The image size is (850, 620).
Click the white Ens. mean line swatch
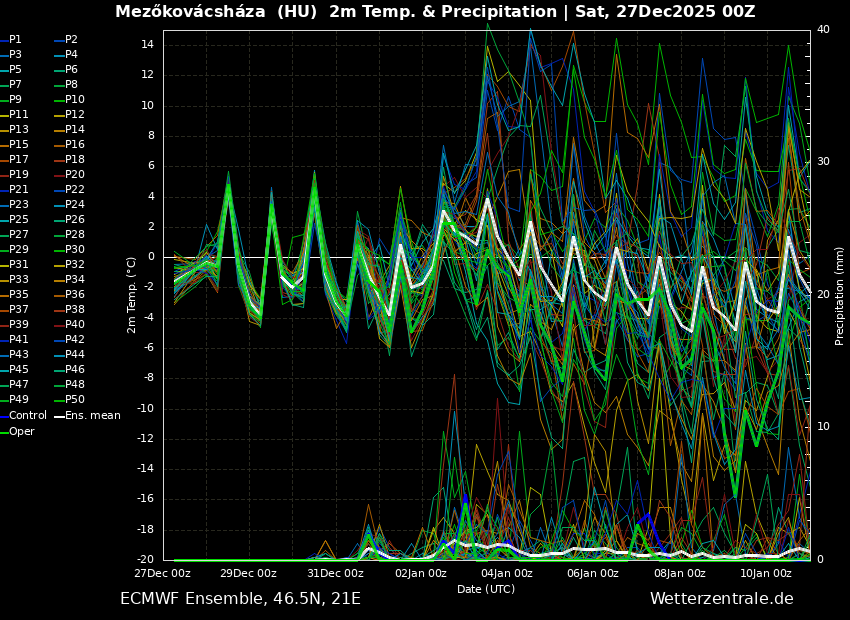59,416
